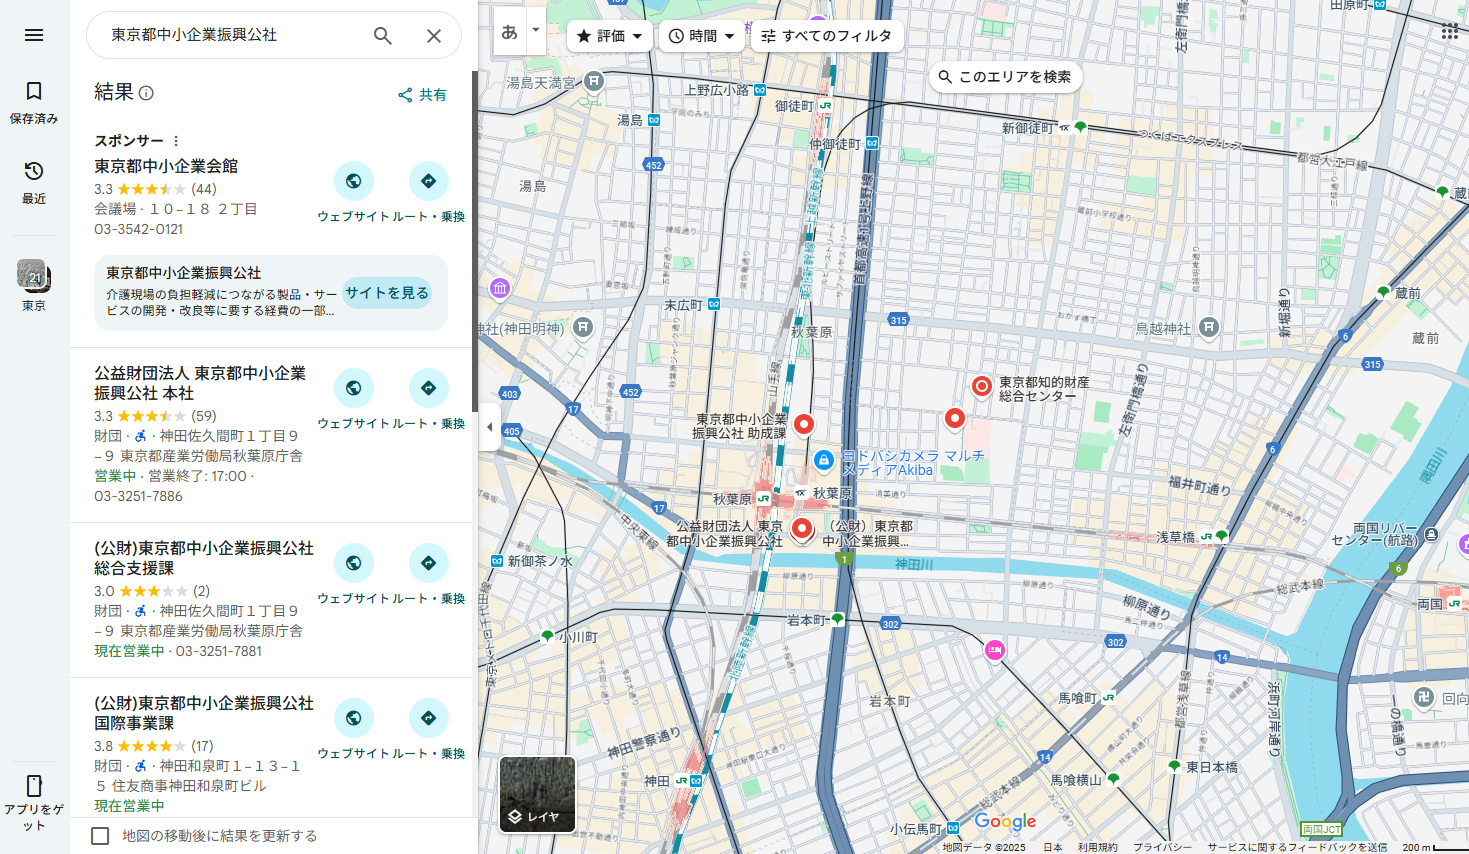Open result 公益財団法人 東京都中小企業振興公社 本社
This screenshot has width=1469, height=854.
pyautogui.click(x=200, y=383)
